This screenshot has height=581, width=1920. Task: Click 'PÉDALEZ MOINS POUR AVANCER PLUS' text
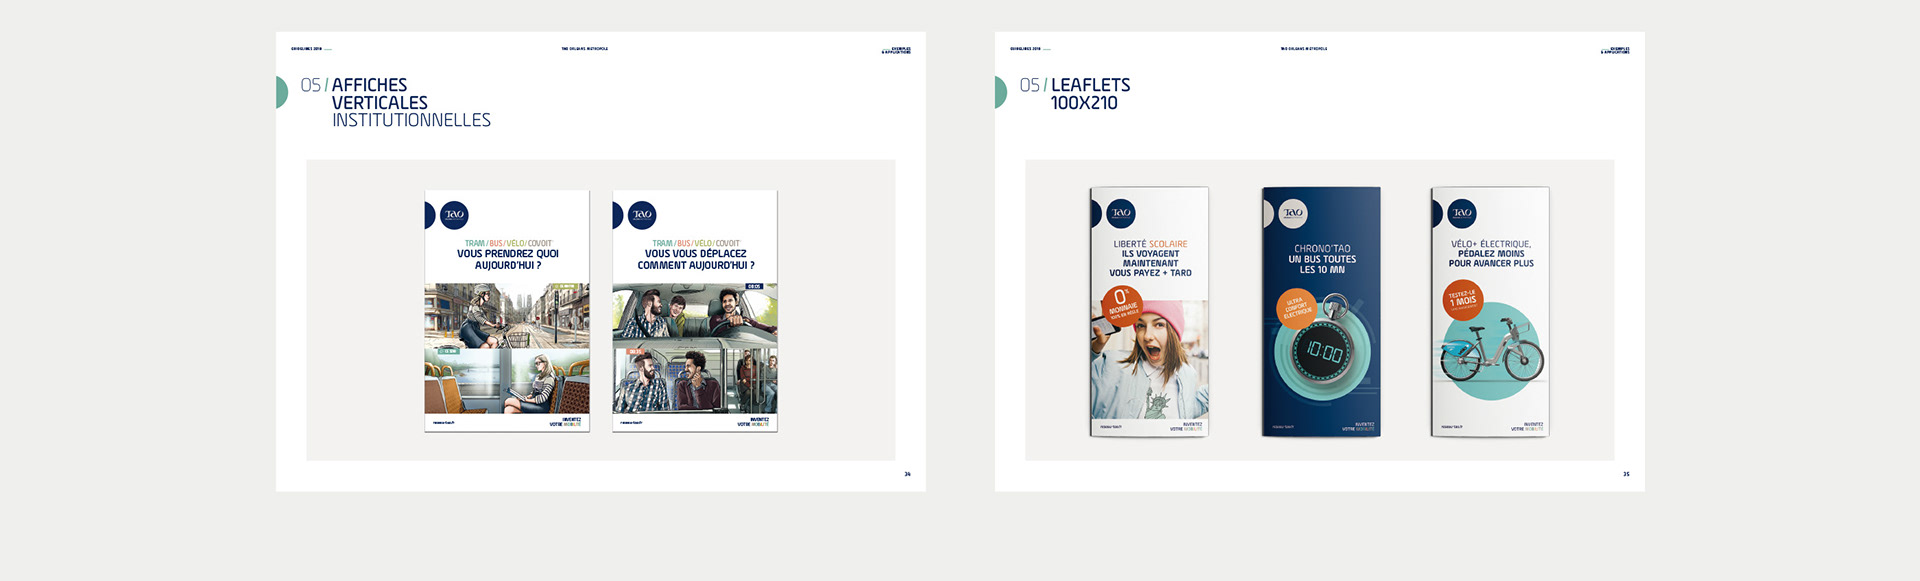click(x=1491, y=259)
